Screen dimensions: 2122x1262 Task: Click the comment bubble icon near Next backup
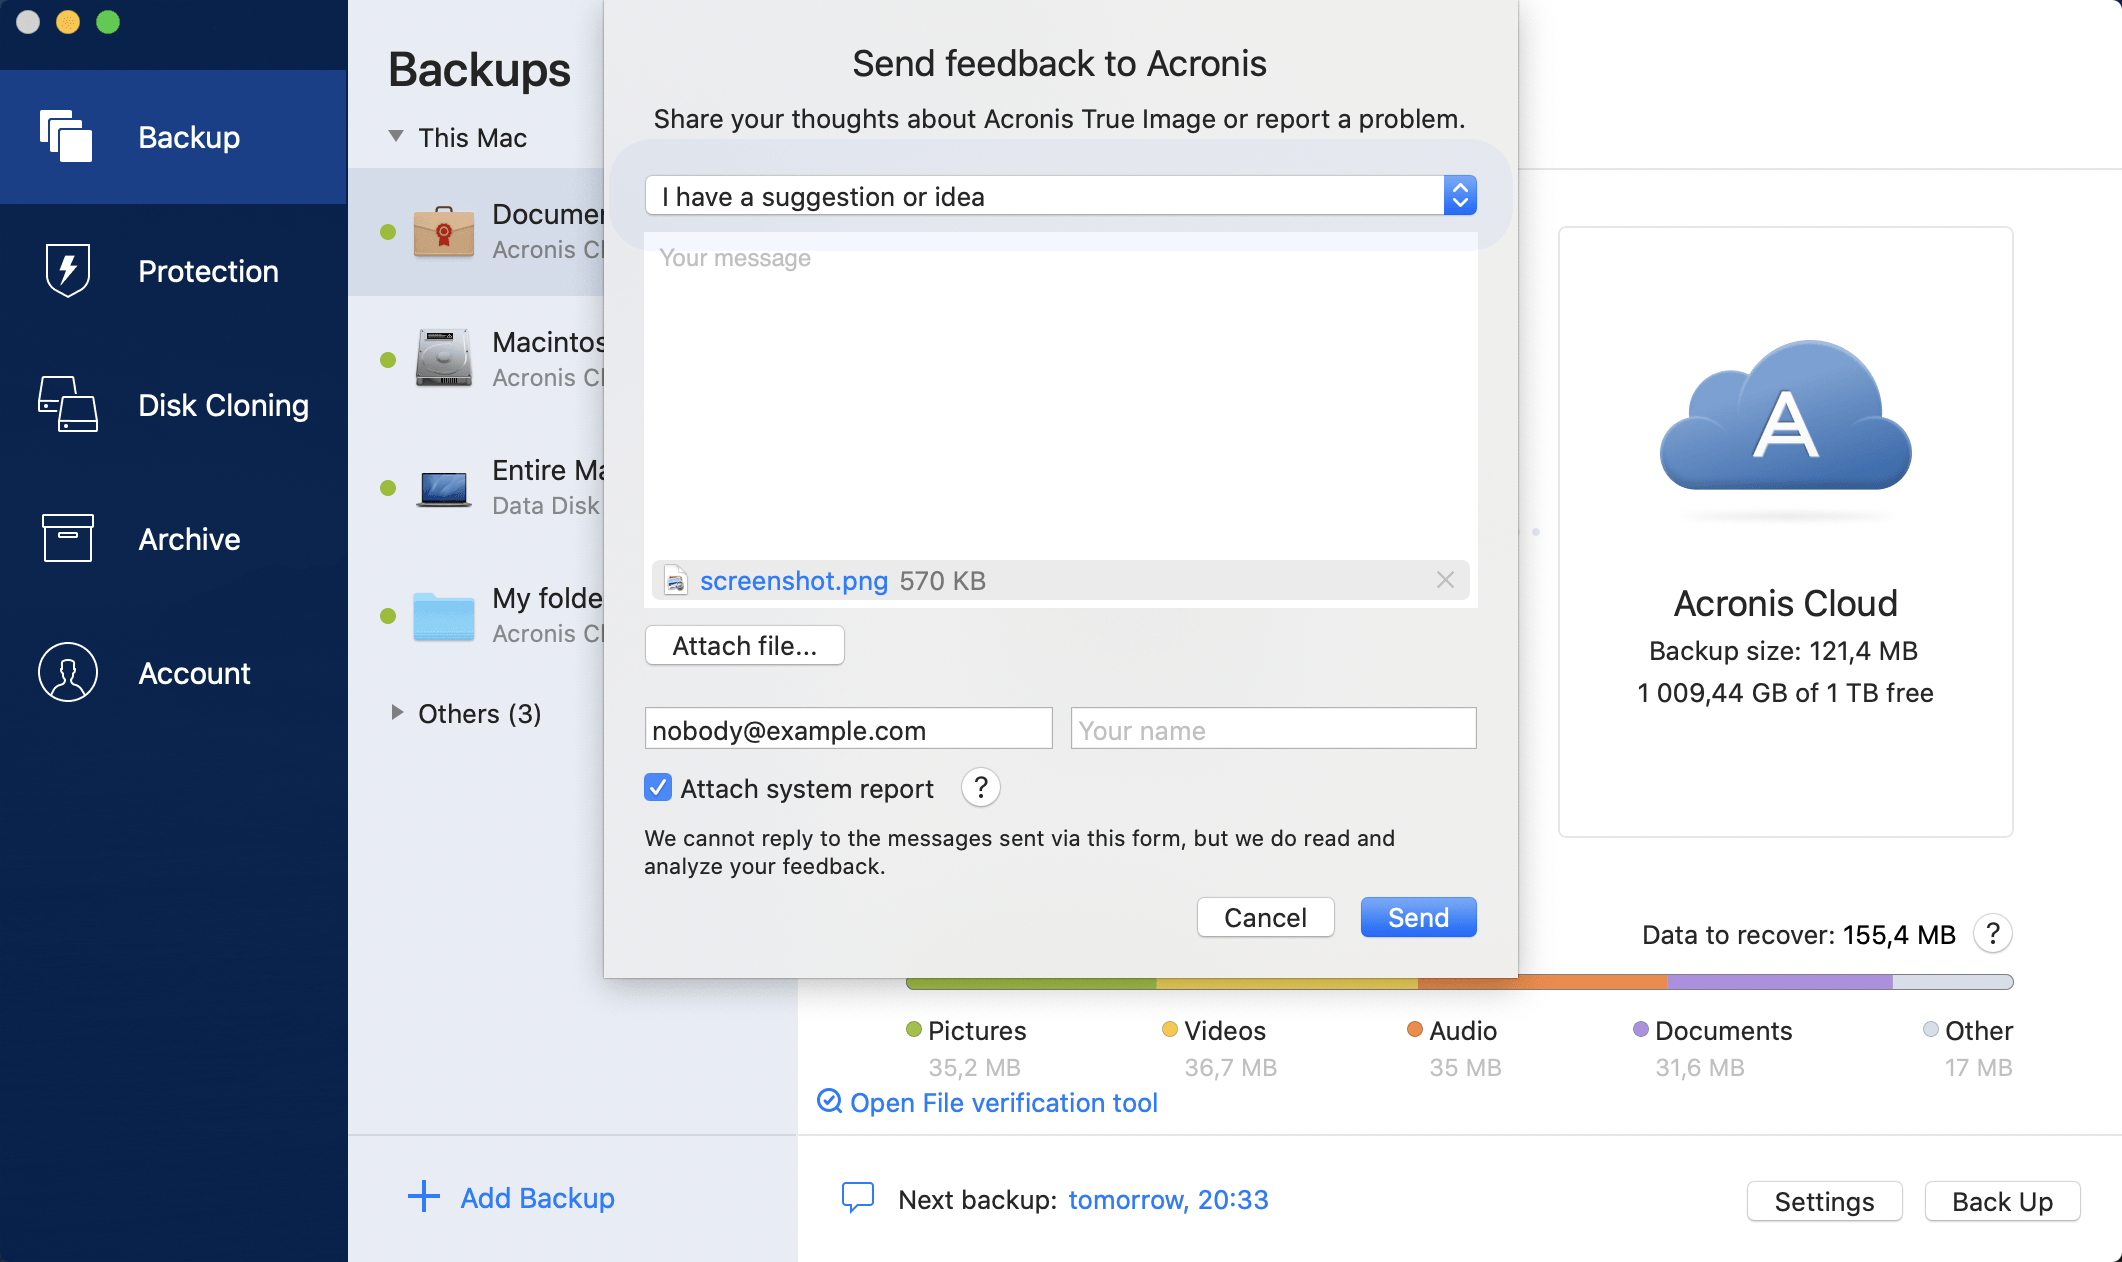[x=858, y=1197]
